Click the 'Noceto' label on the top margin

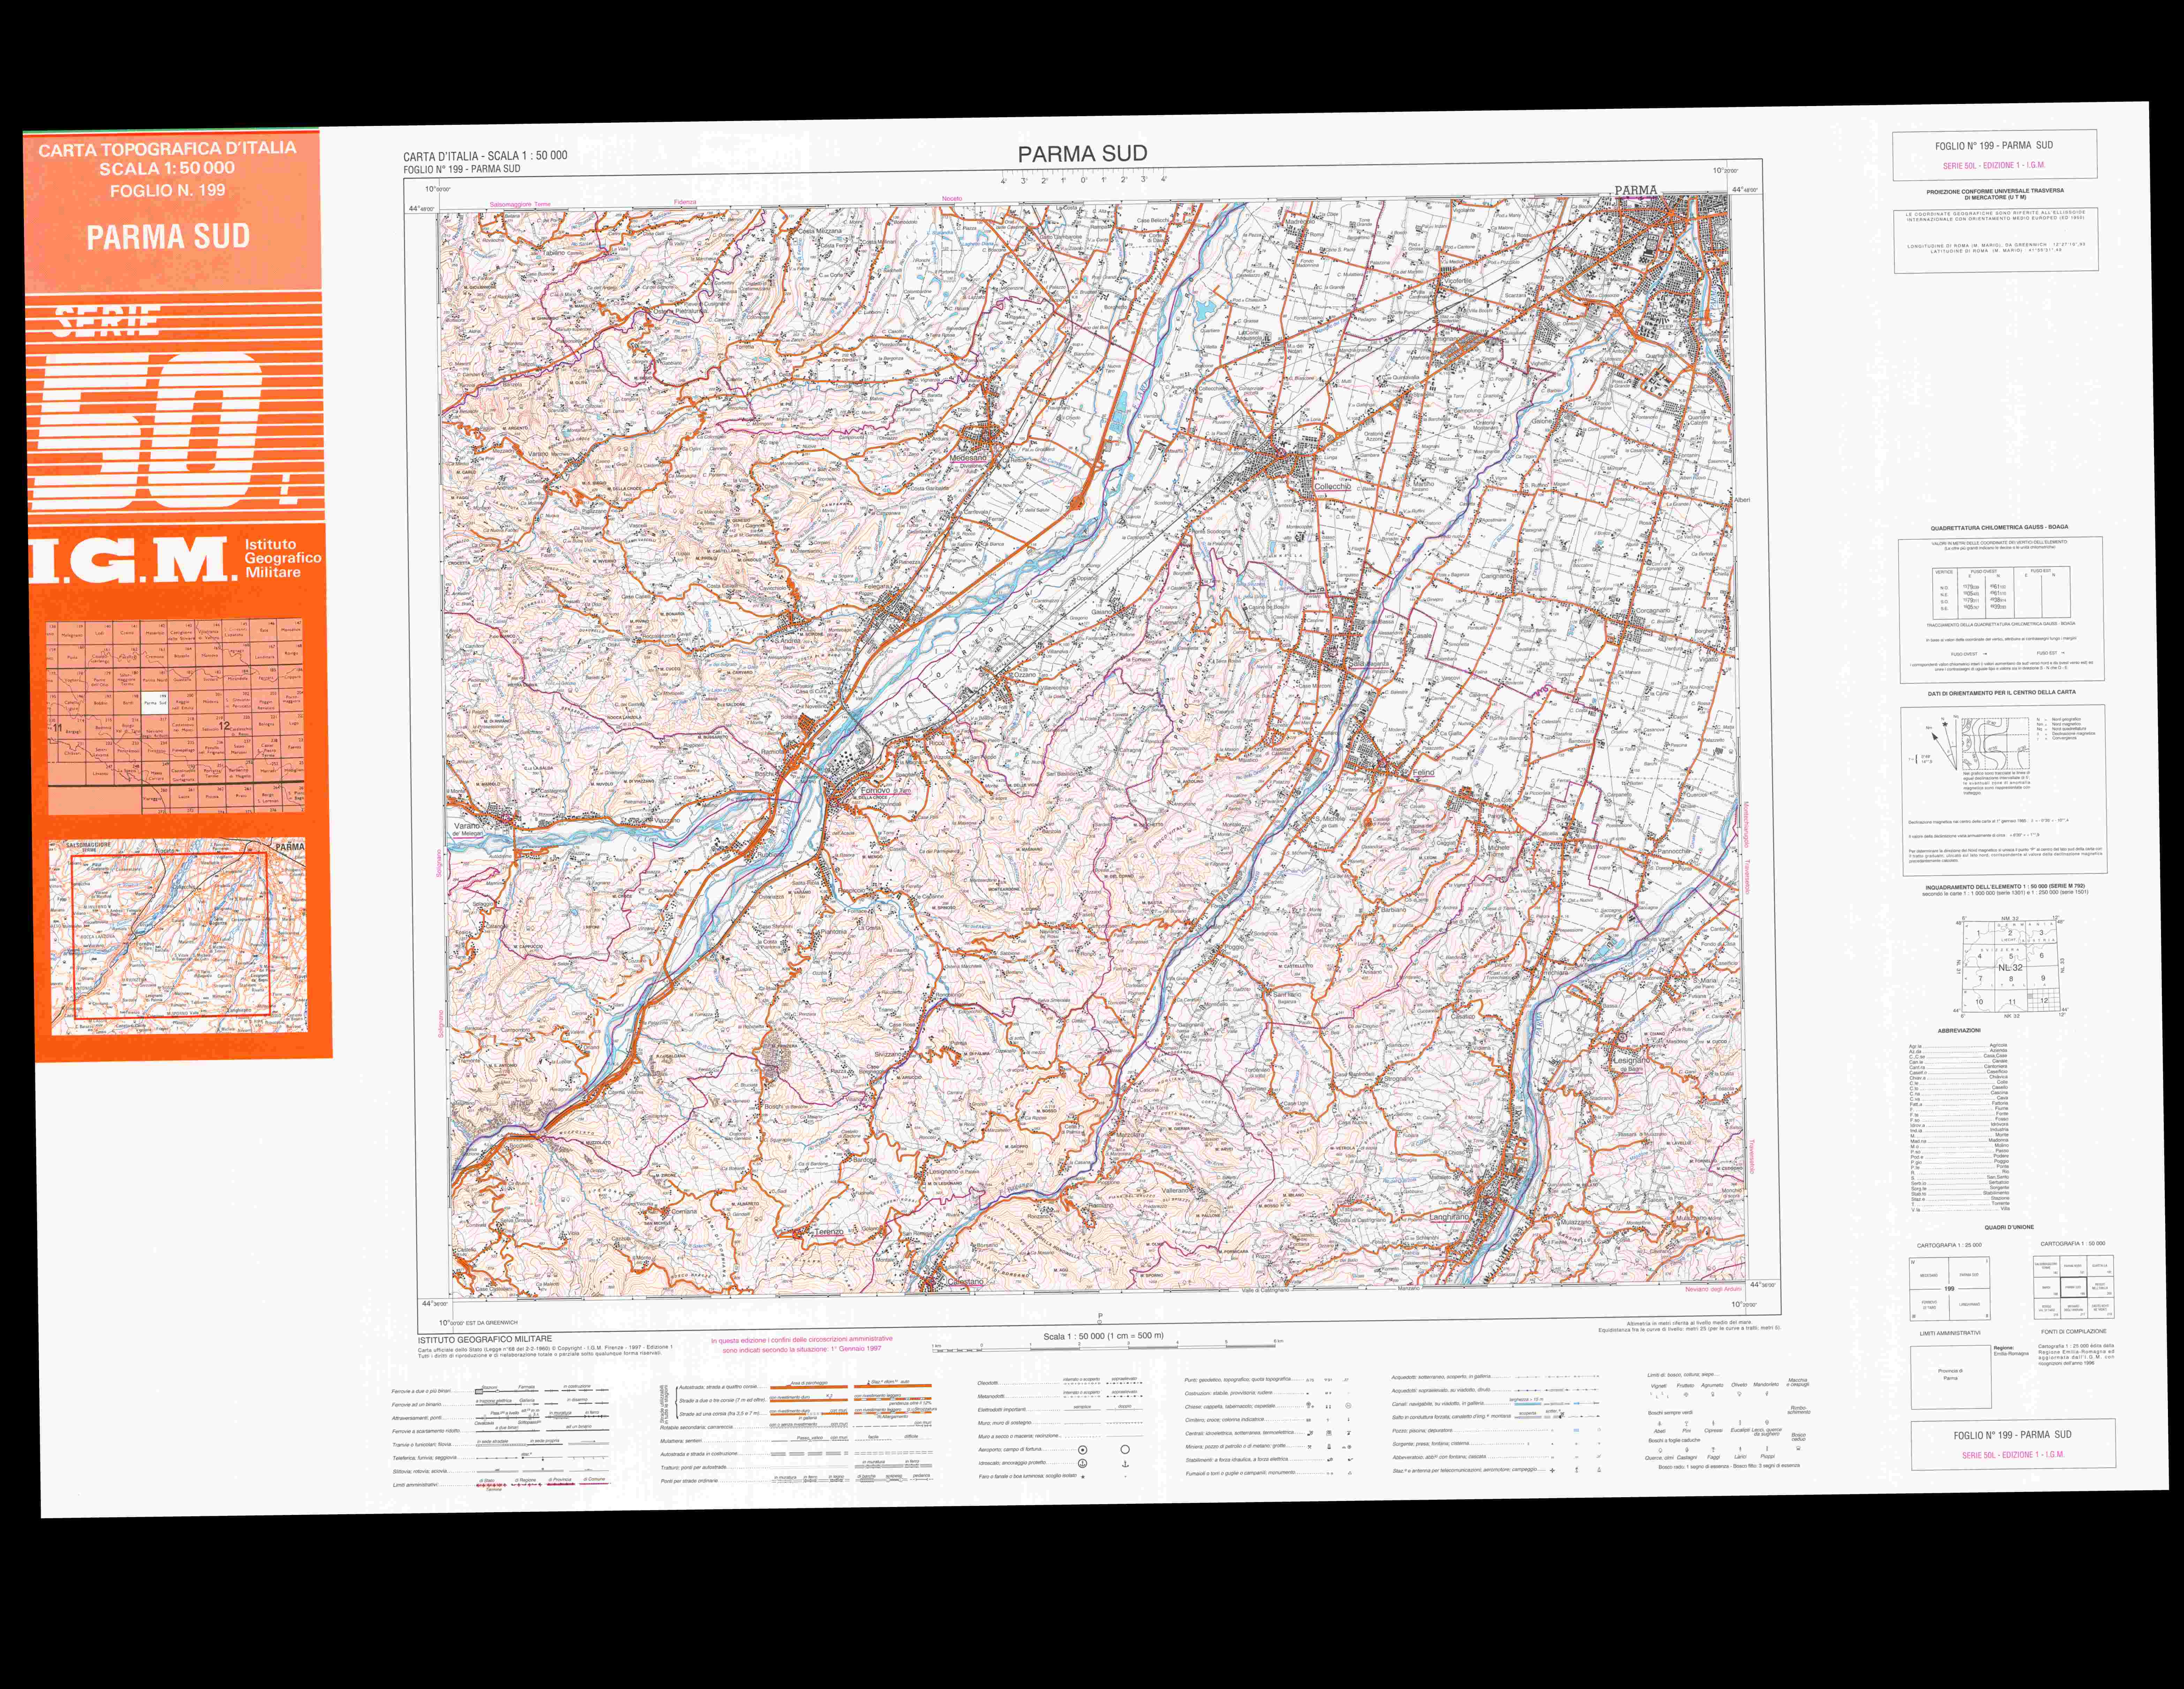click(952, 199)
